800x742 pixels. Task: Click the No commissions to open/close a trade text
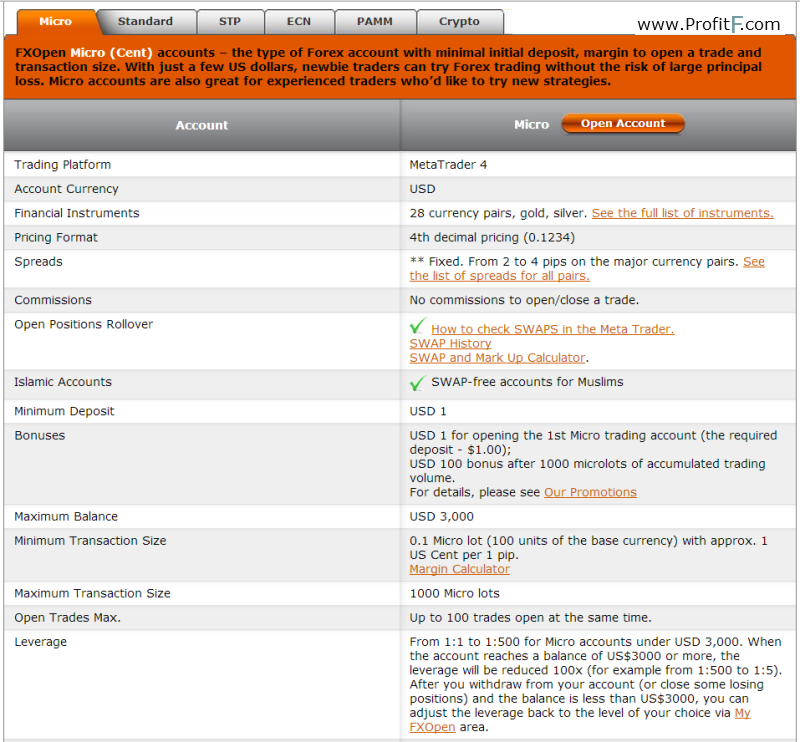coord(524,300)
